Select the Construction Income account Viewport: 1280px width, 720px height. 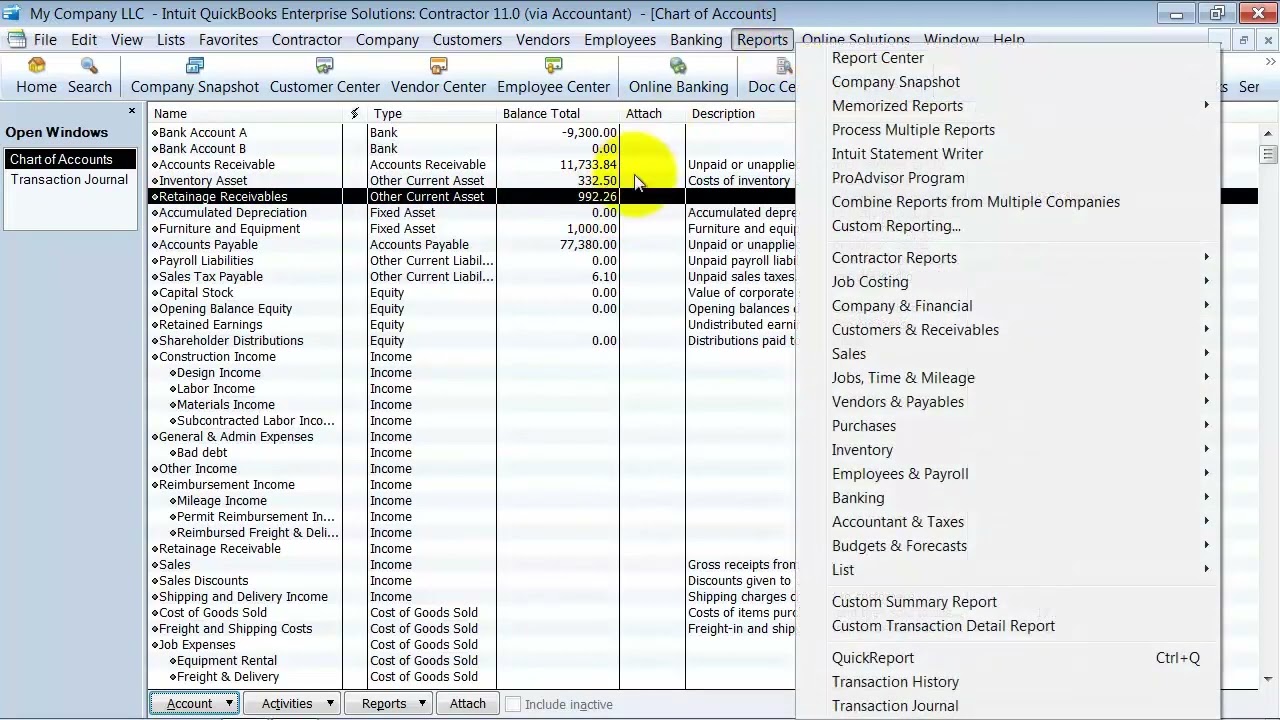point(472,356)
